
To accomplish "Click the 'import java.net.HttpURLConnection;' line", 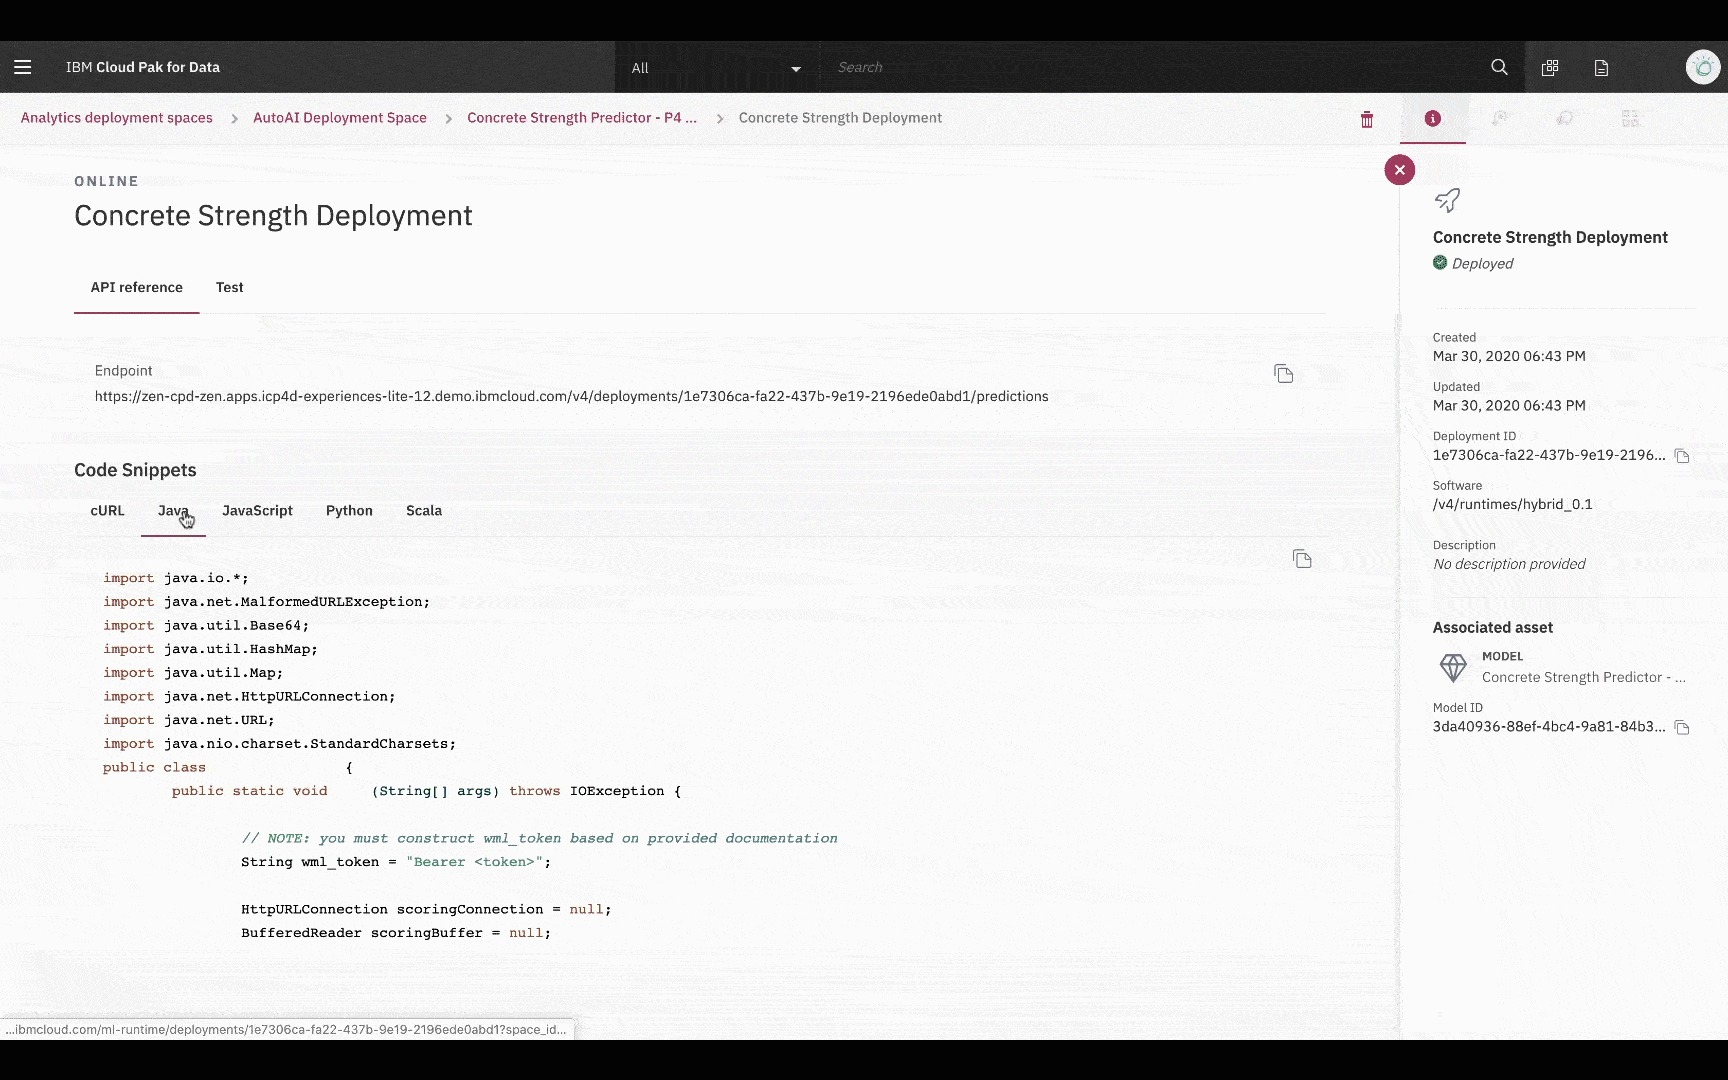I will 249,696.
